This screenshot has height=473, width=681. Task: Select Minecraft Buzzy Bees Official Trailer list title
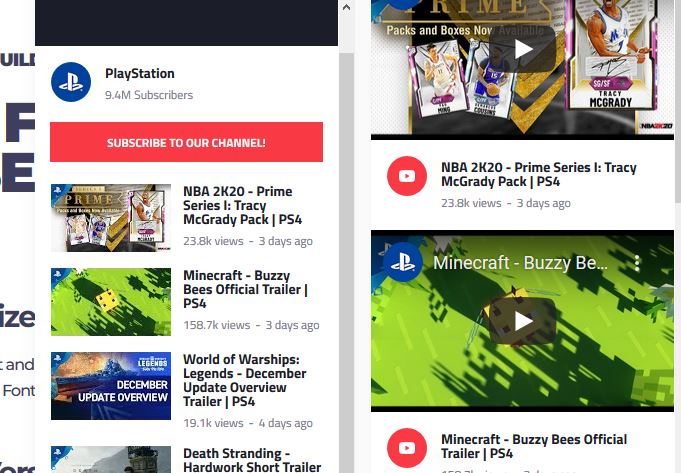pos(245,289)
